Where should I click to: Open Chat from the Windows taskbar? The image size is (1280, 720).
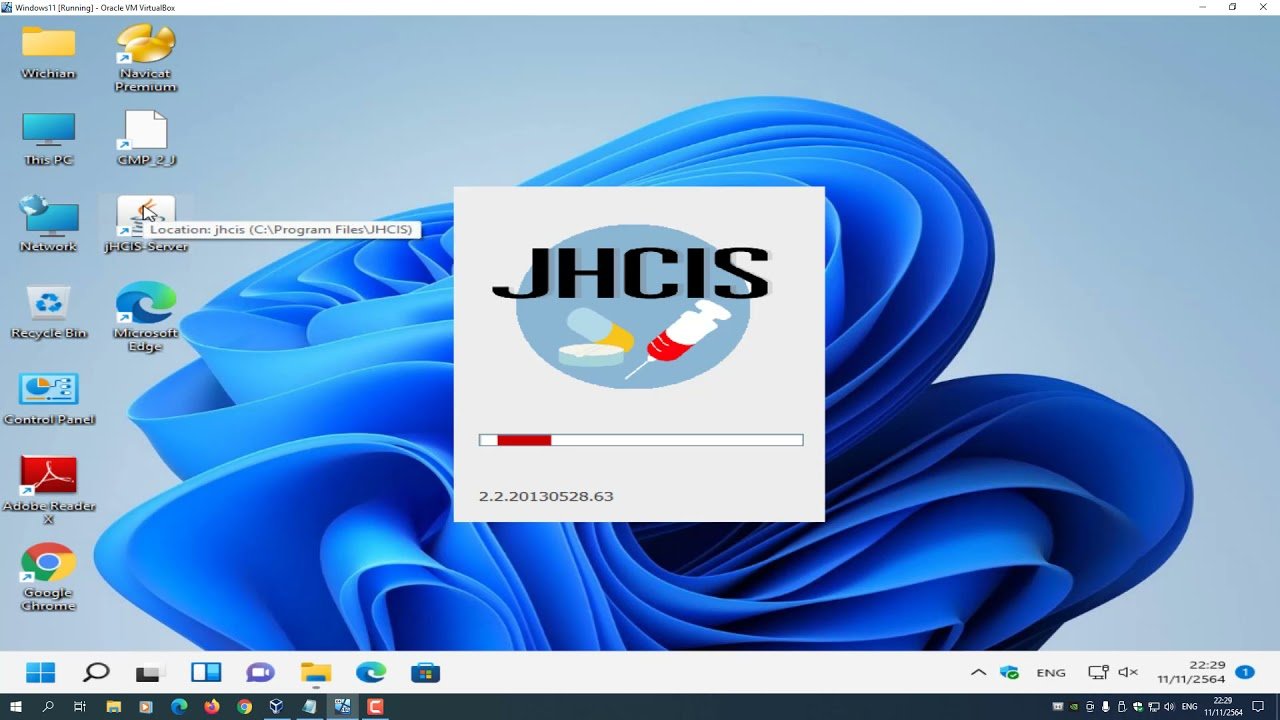point(260,672)
